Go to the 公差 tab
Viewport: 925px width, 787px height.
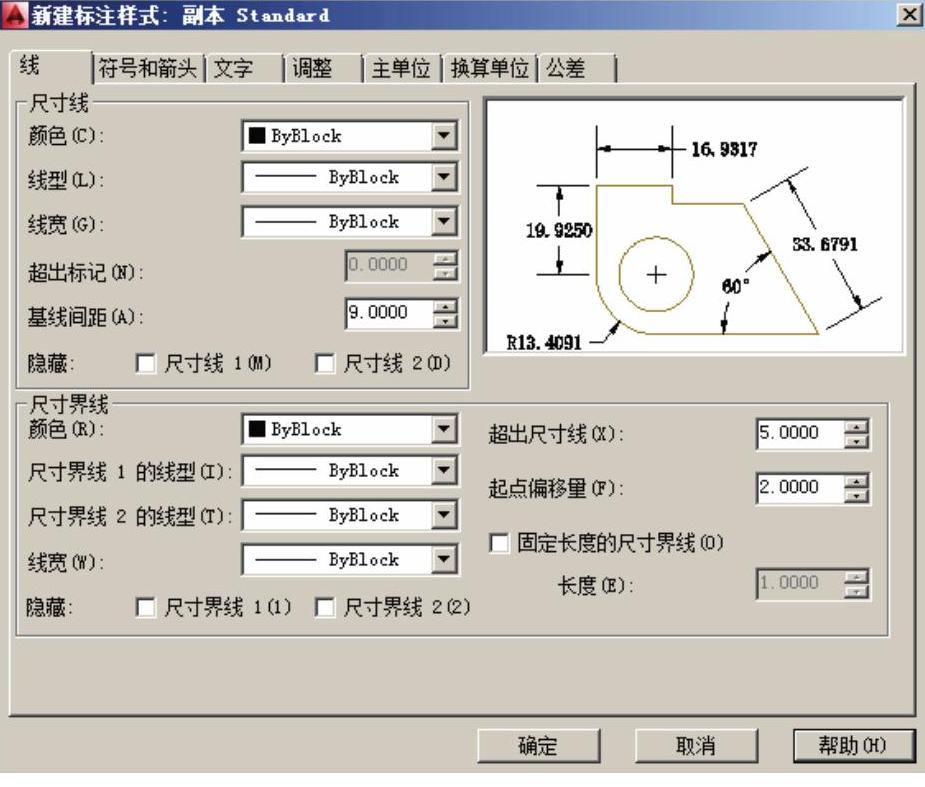pos(573,69)
